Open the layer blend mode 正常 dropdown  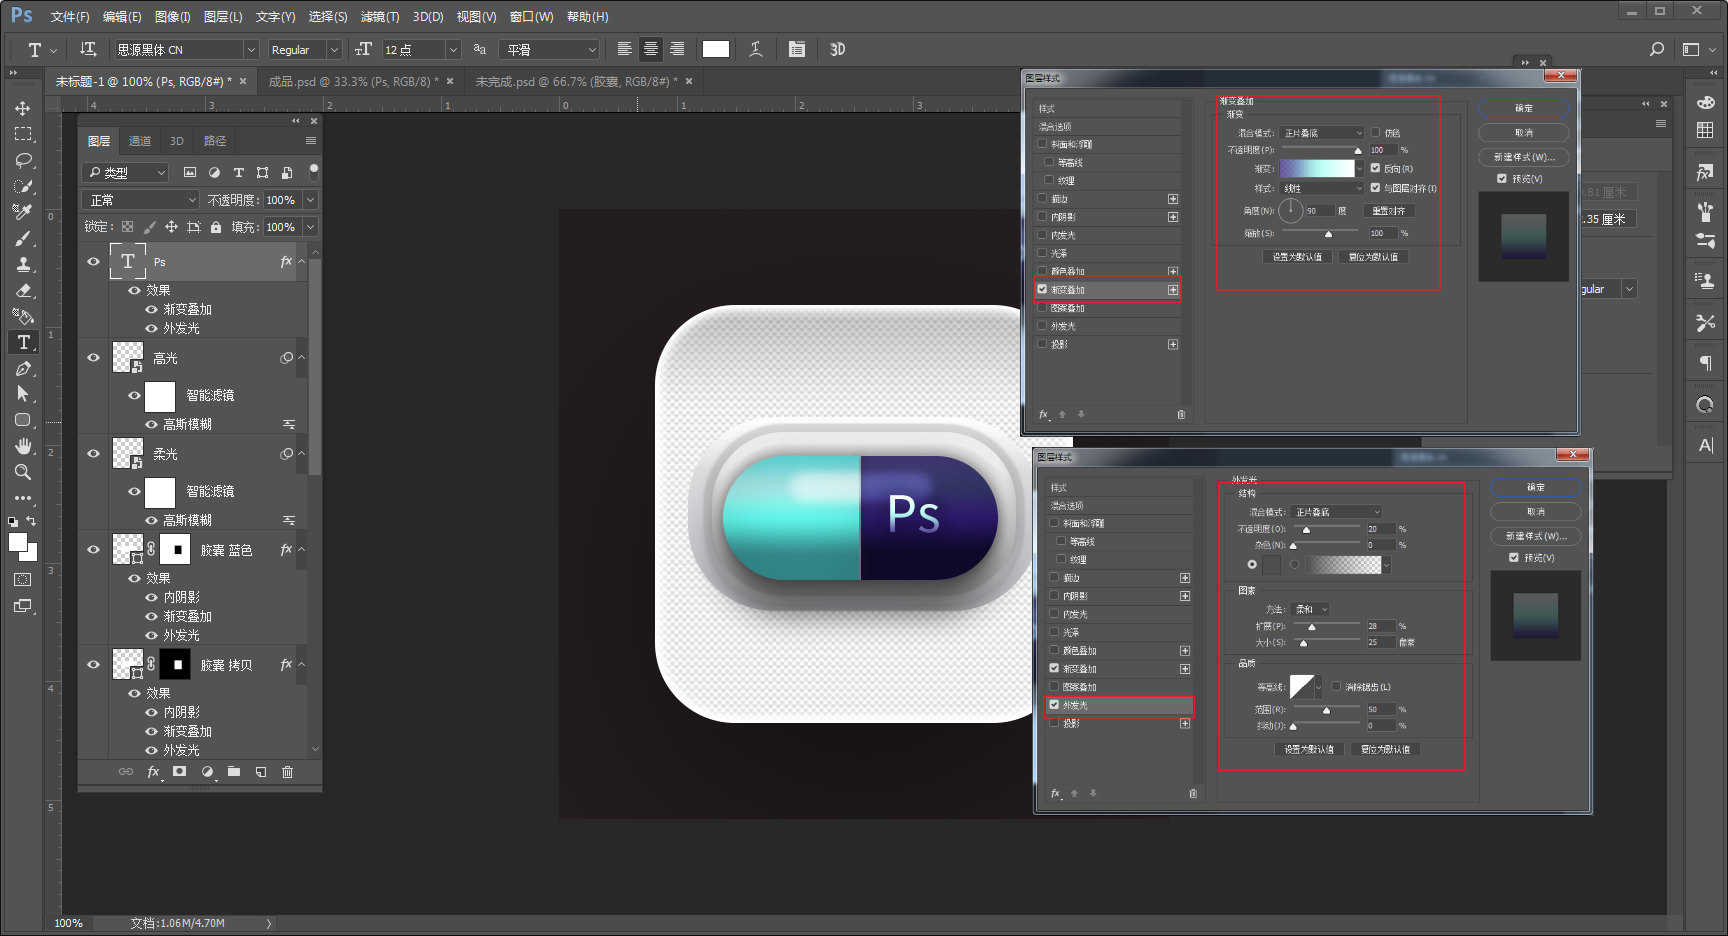click(x=140, y=200)
